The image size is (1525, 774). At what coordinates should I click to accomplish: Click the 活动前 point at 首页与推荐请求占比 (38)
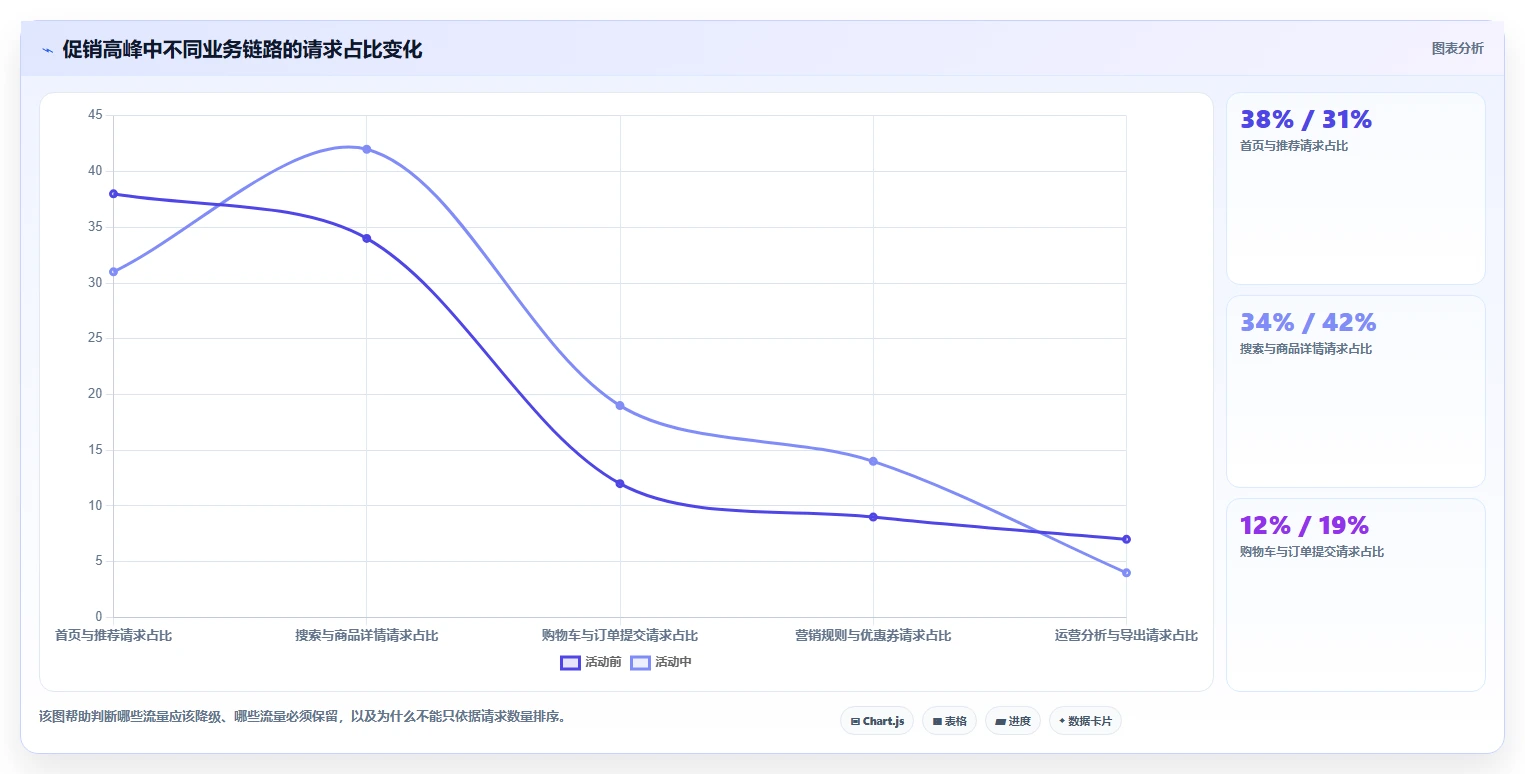(x=113, y=194)
